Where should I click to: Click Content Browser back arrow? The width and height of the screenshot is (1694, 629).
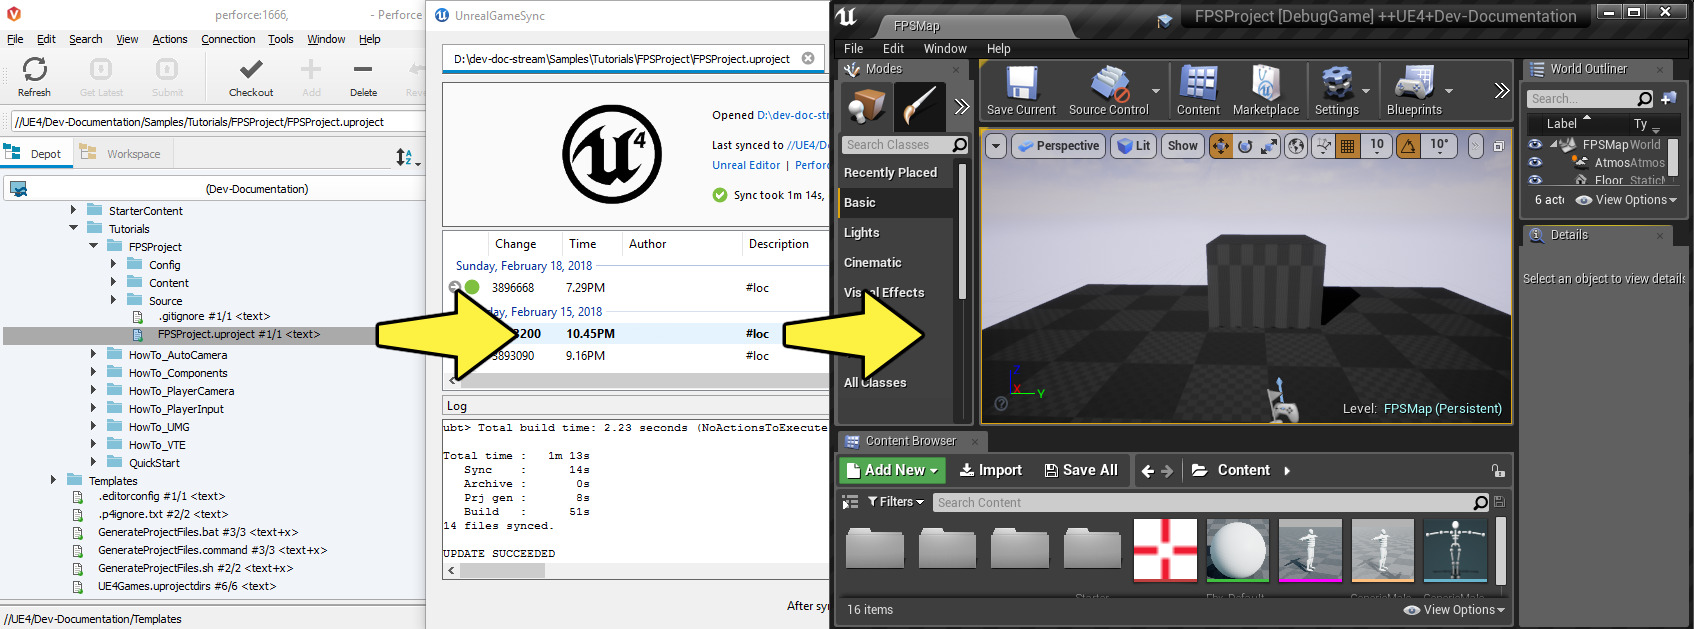pos(1148,471)
